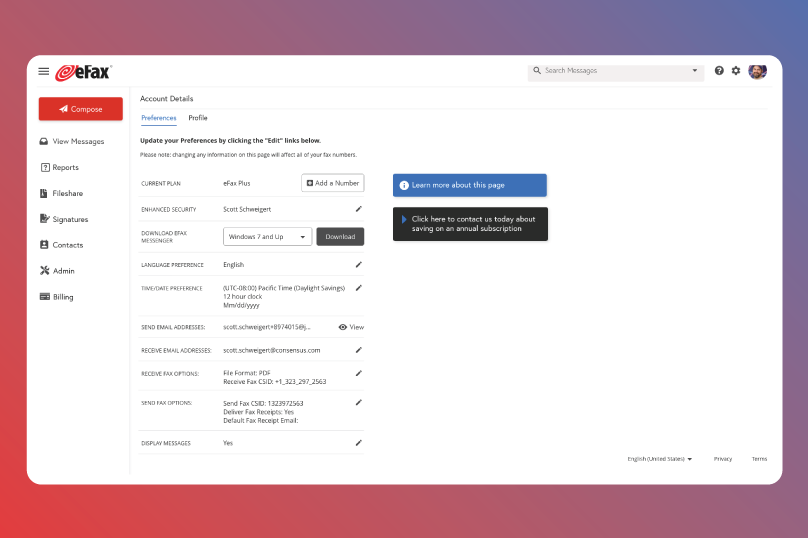Edit Receive Fax Options pencil icon
This screenshot has width=808, height=538.
tap(359, 373)
